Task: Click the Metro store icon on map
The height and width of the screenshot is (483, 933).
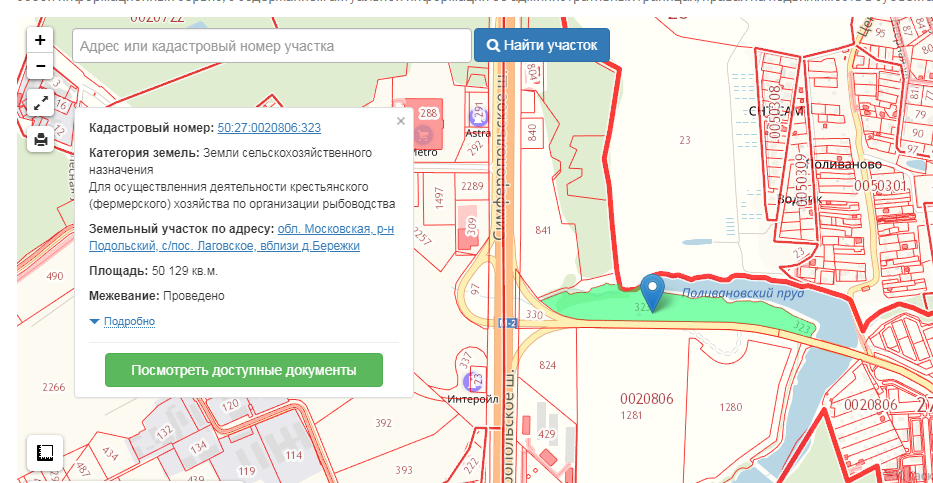Action: click(x=426, y=132)
